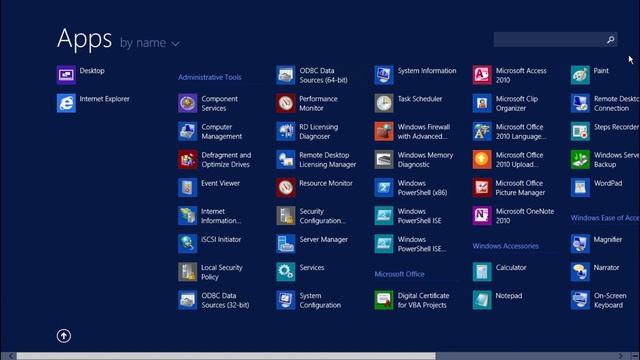The height and width of the screenshot is (360, 640).
Task: Start Narrator
Action: pos(596,272)
